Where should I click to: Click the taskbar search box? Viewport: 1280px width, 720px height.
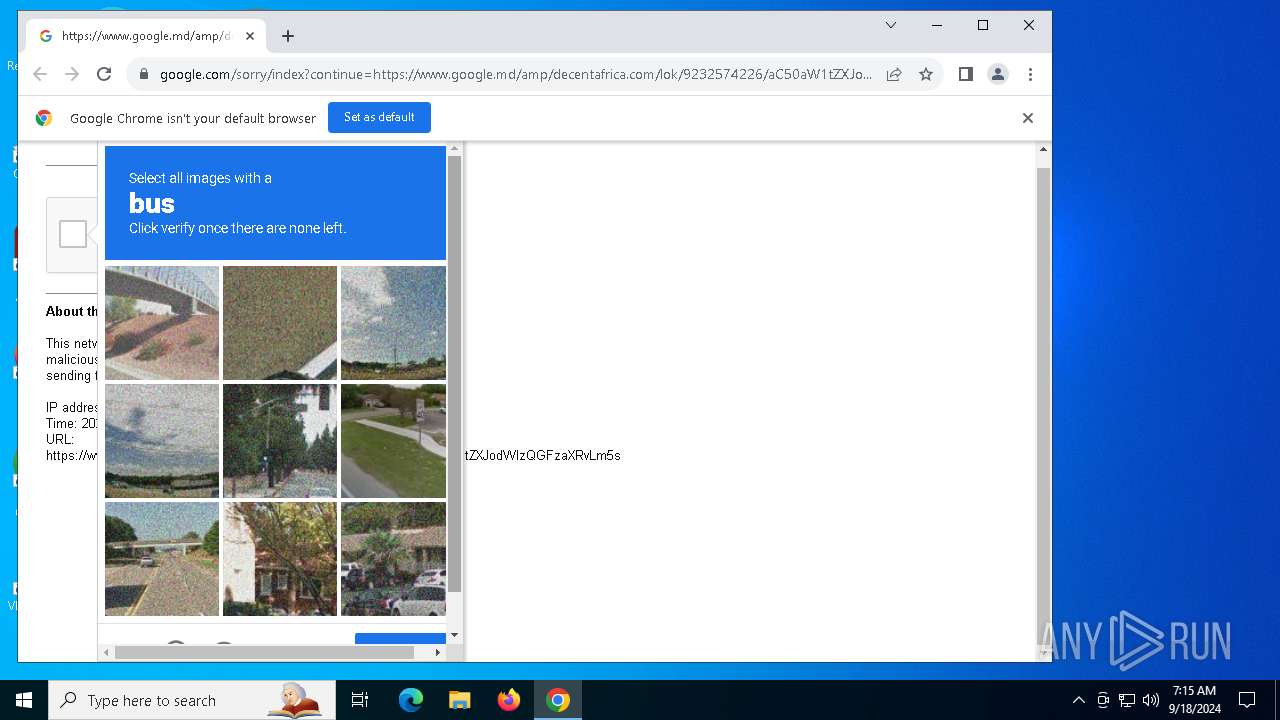point(192,700)
